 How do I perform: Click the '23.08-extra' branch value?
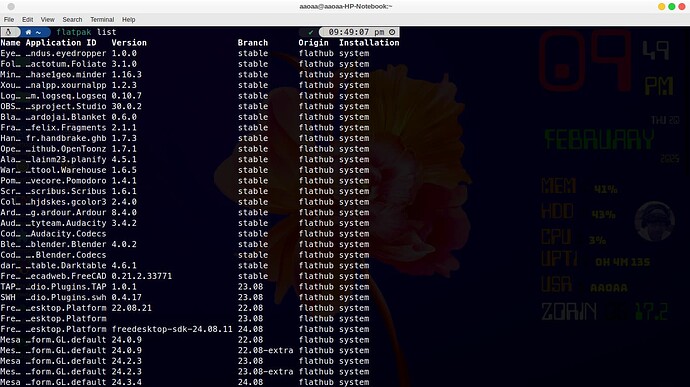pos(265,372)
